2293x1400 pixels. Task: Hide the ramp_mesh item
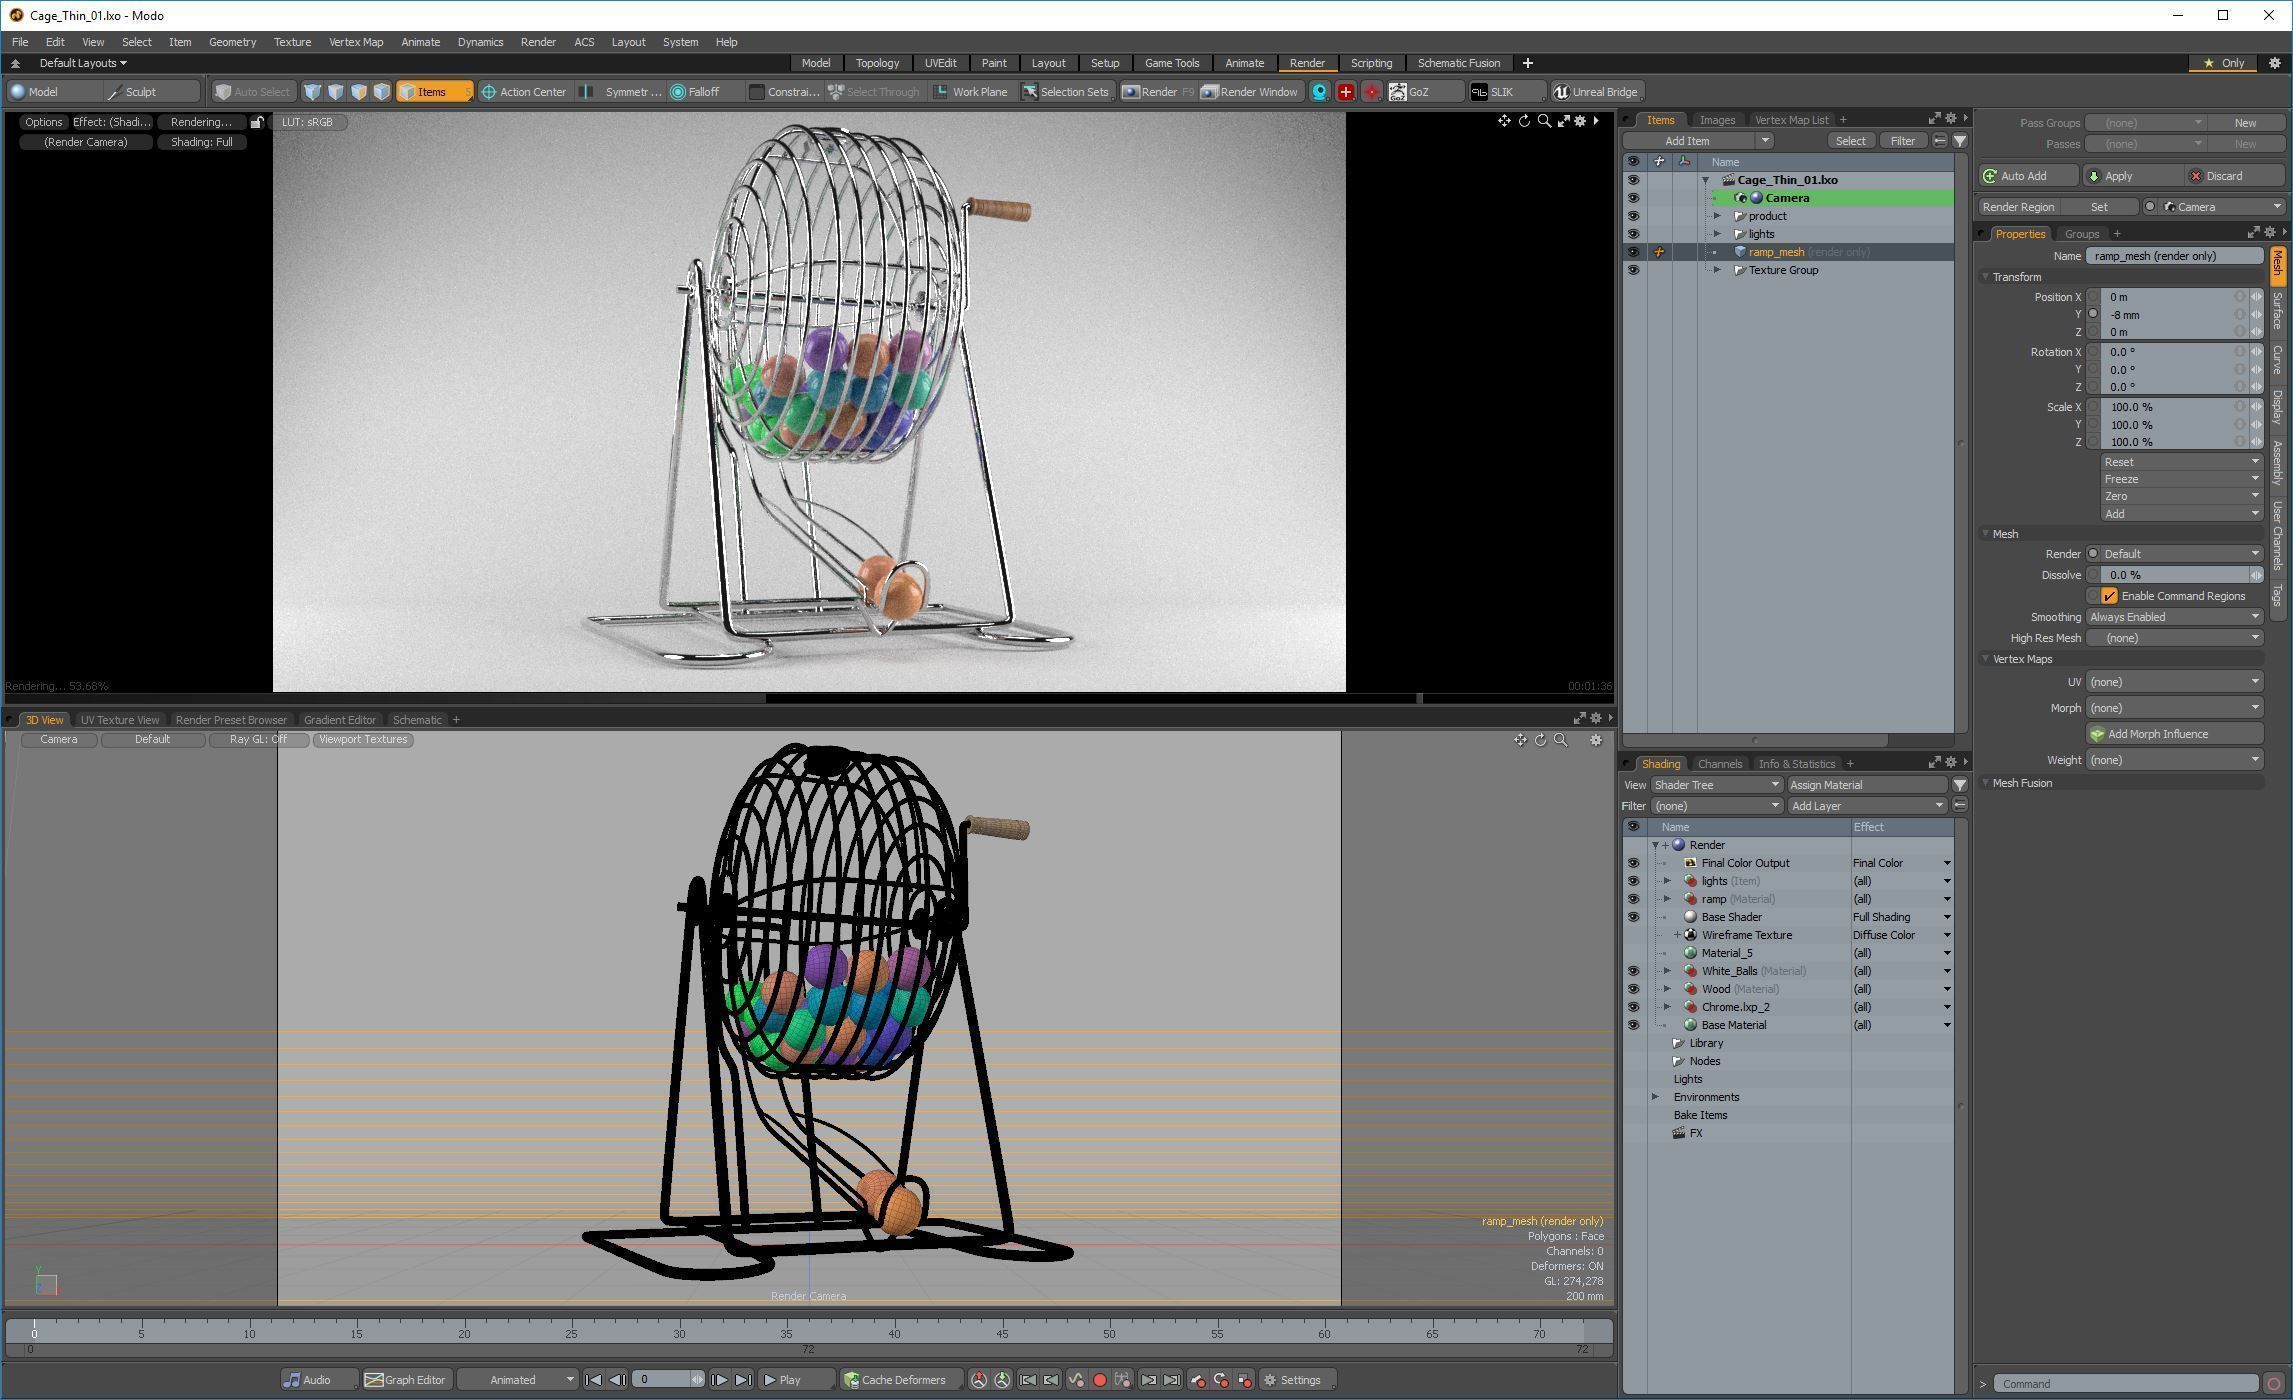(x=1633, y=252)
